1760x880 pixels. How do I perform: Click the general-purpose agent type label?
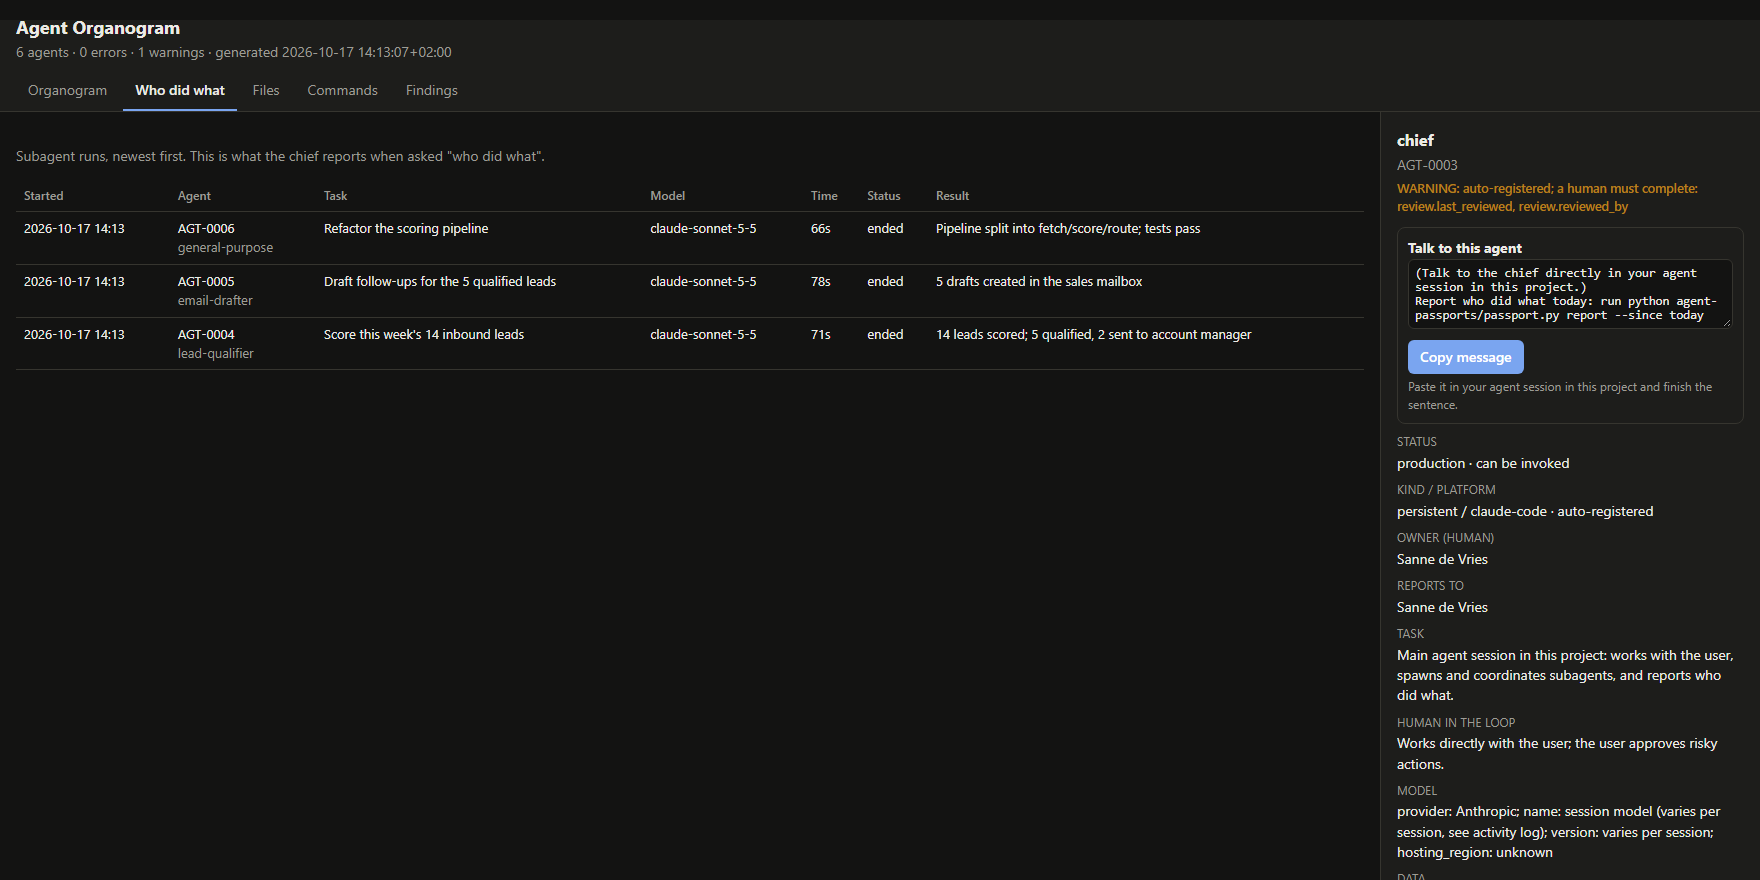pyautogui.click(x=225, y=248)
